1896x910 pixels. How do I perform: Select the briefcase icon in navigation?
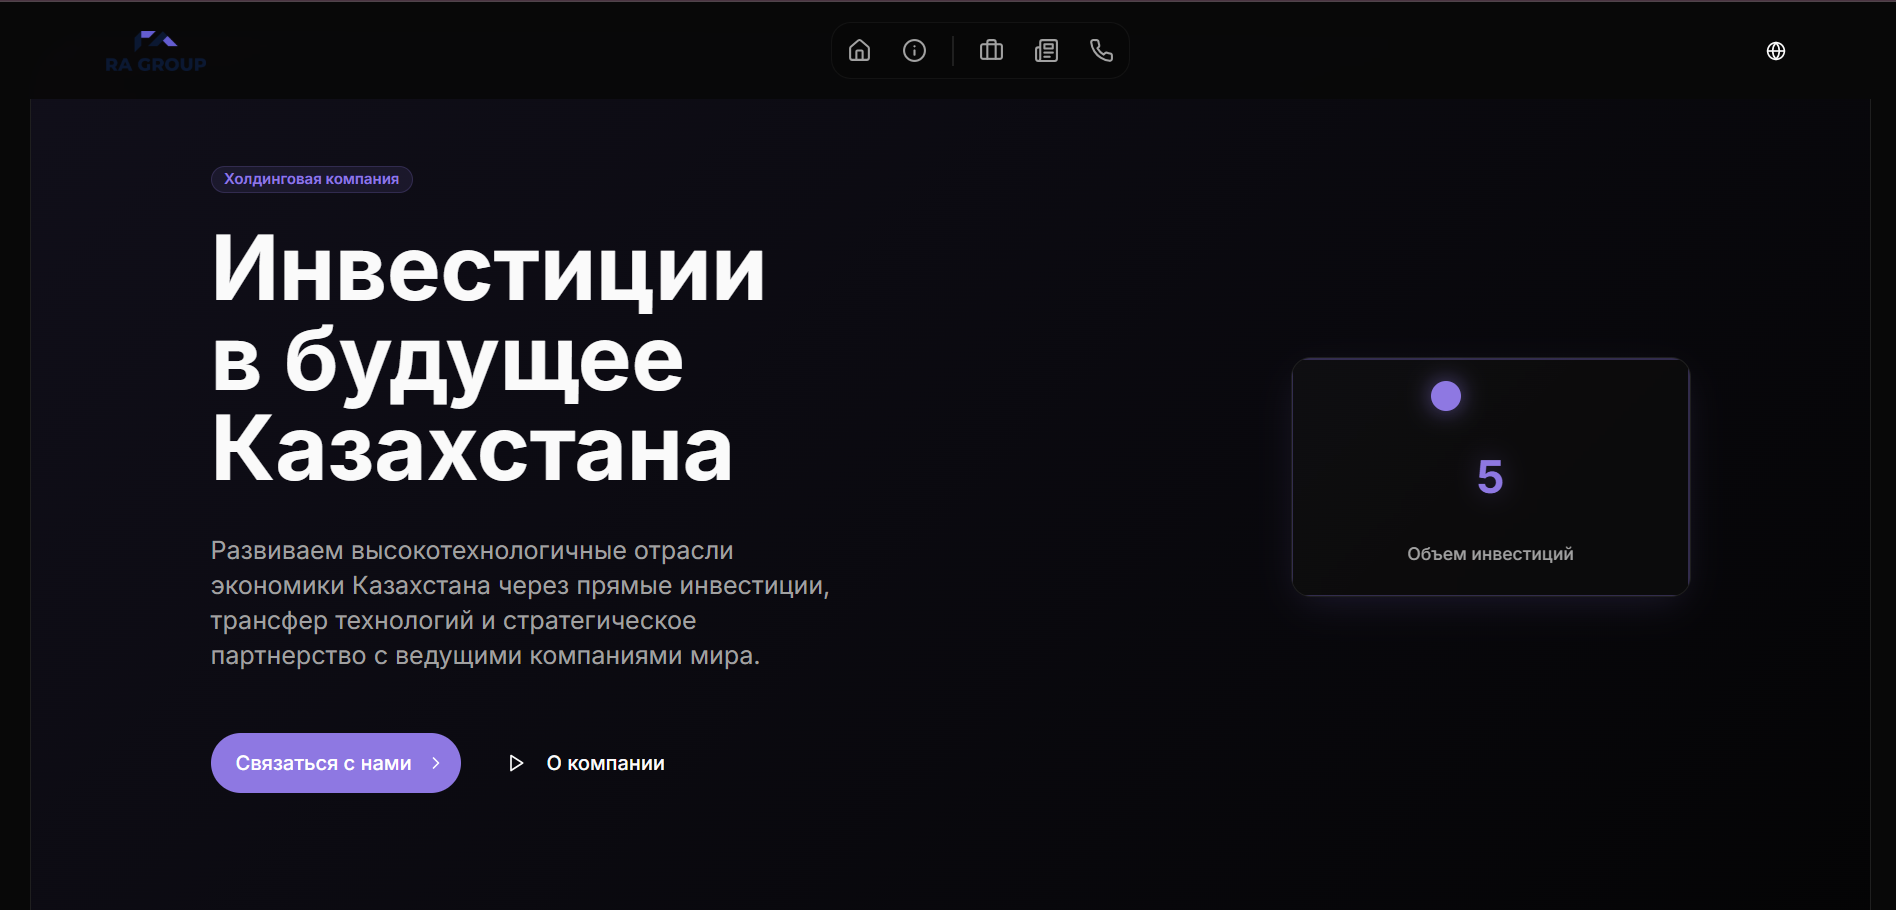(991, 51)
